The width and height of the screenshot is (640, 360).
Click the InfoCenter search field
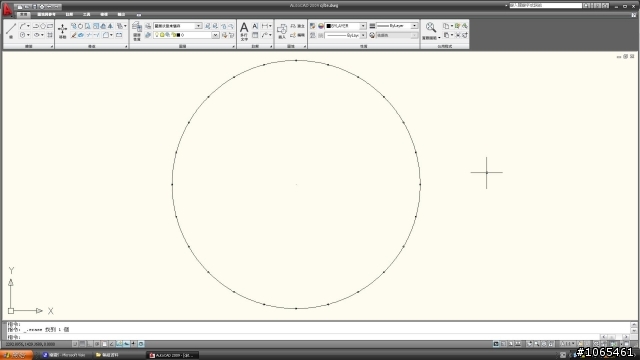point(546,5)
